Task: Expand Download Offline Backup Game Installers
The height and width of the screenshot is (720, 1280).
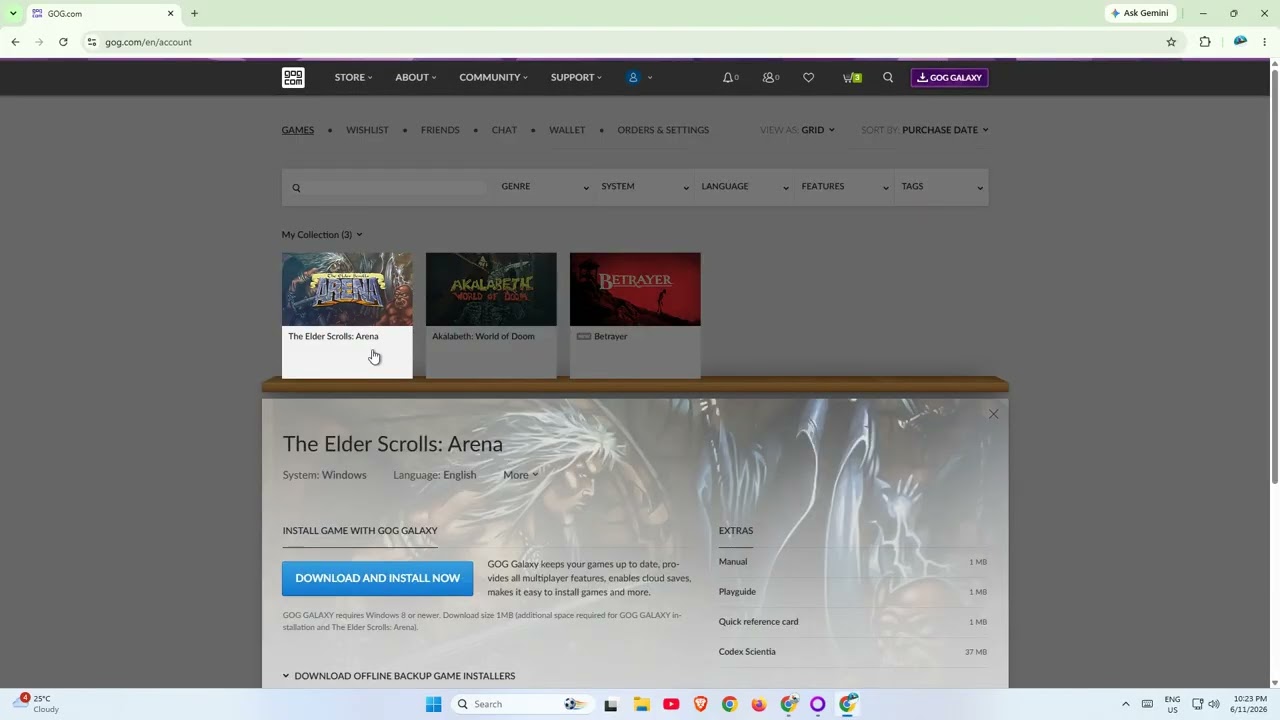Action: [x=399, y=676]
